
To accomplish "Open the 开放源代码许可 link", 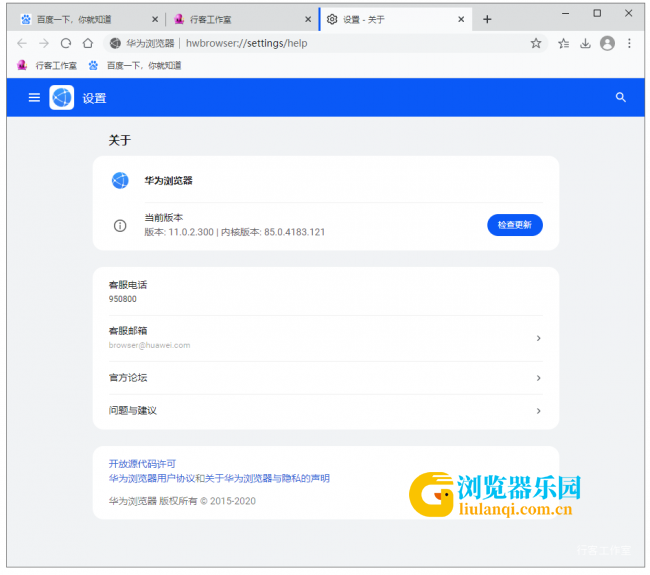I will (142, 464).
